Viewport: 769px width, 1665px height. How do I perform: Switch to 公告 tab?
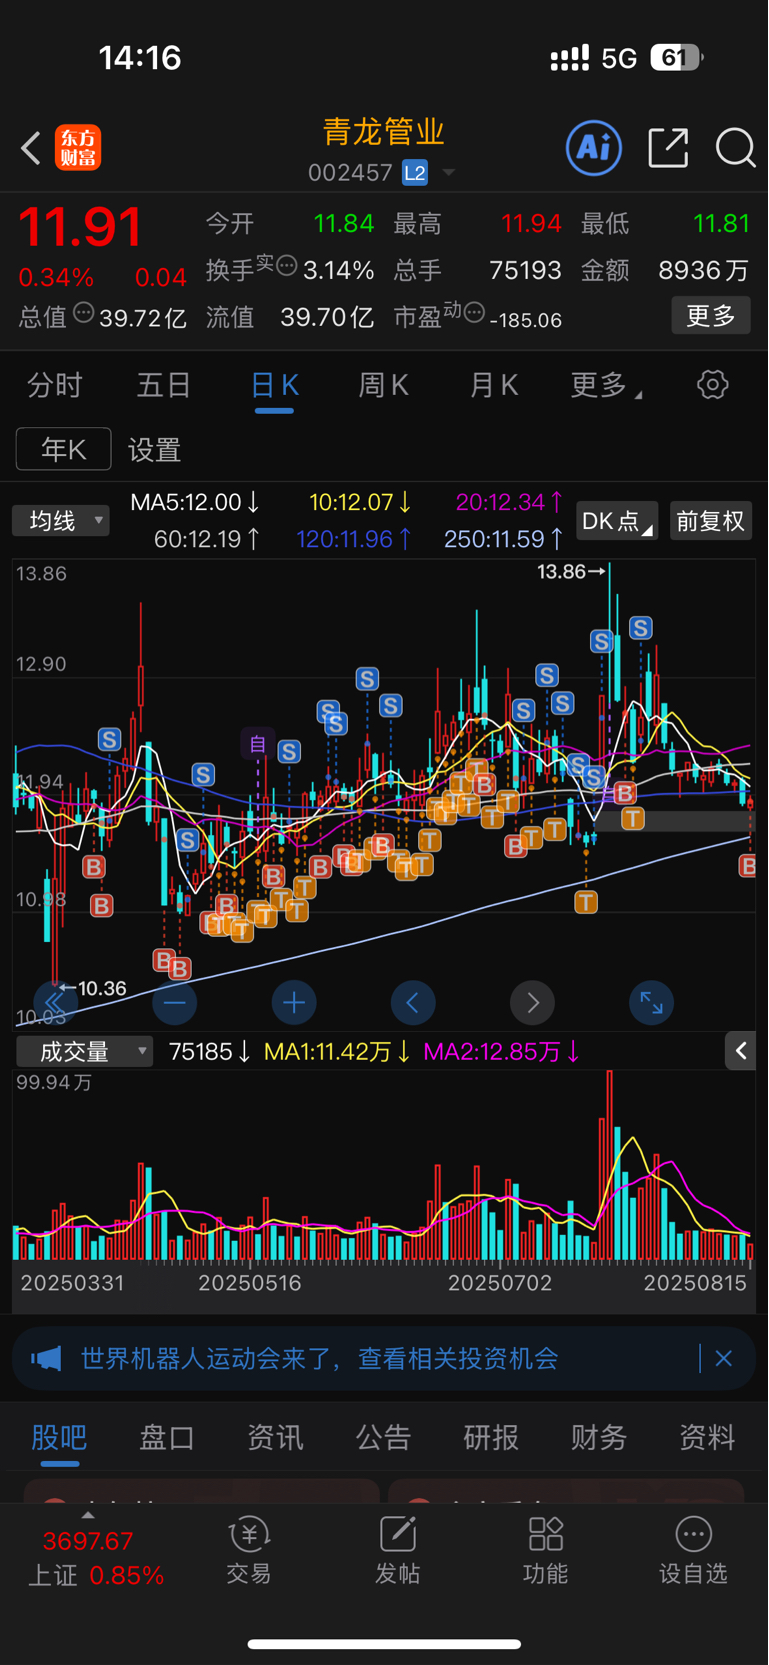pos(383,1438)
